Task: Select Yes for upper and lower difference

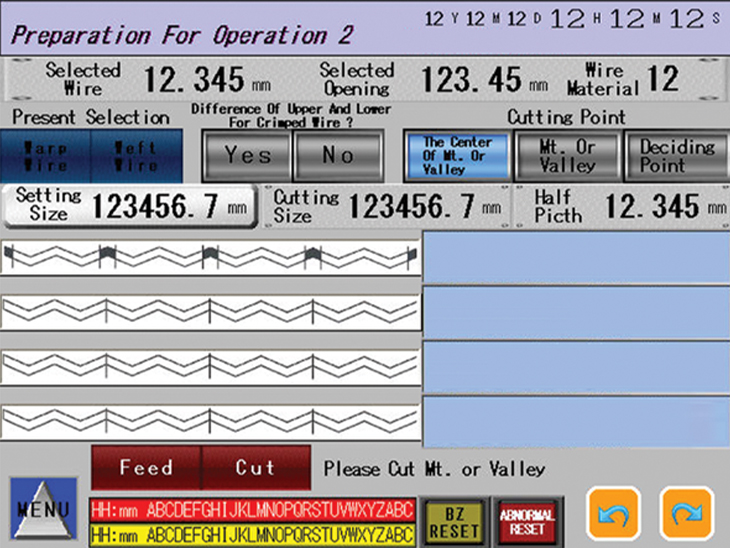Action: pyautogui.click(x=247, y=155)
